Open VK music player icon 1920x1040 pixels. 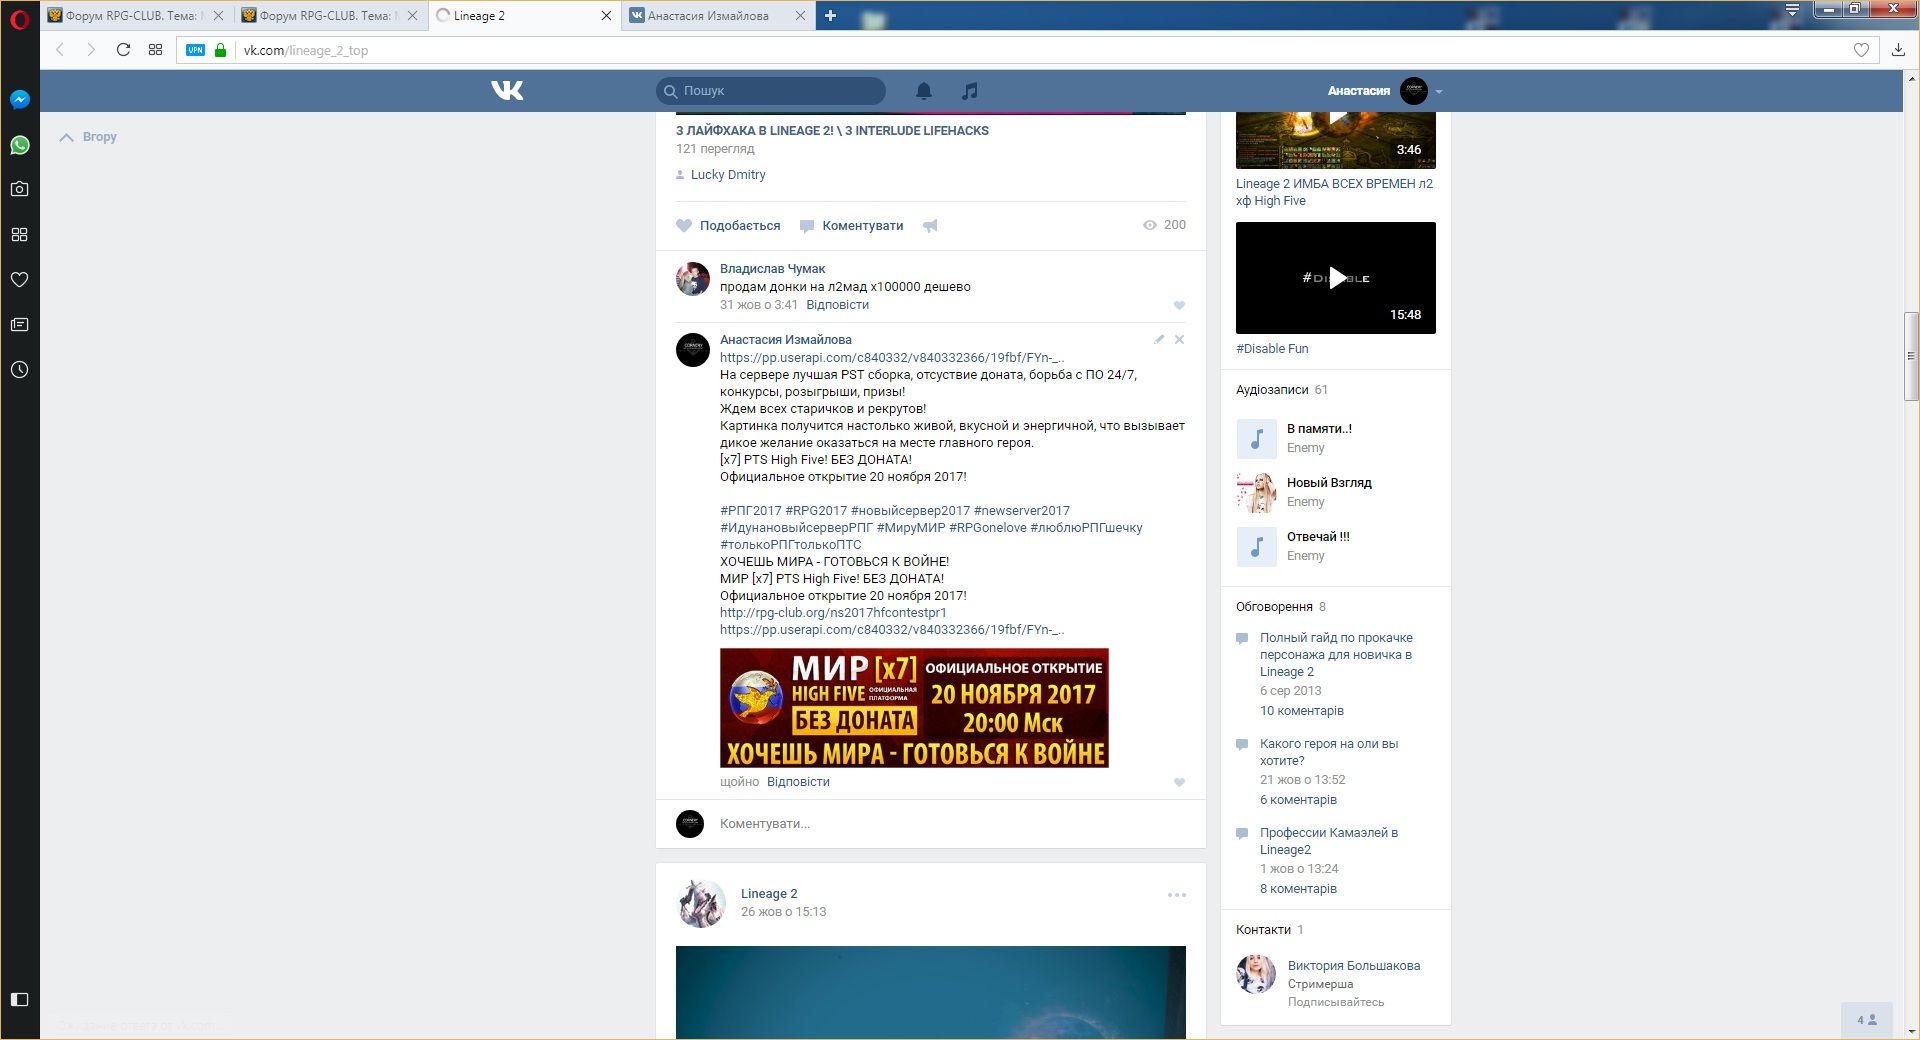click(x=969, y=91)
